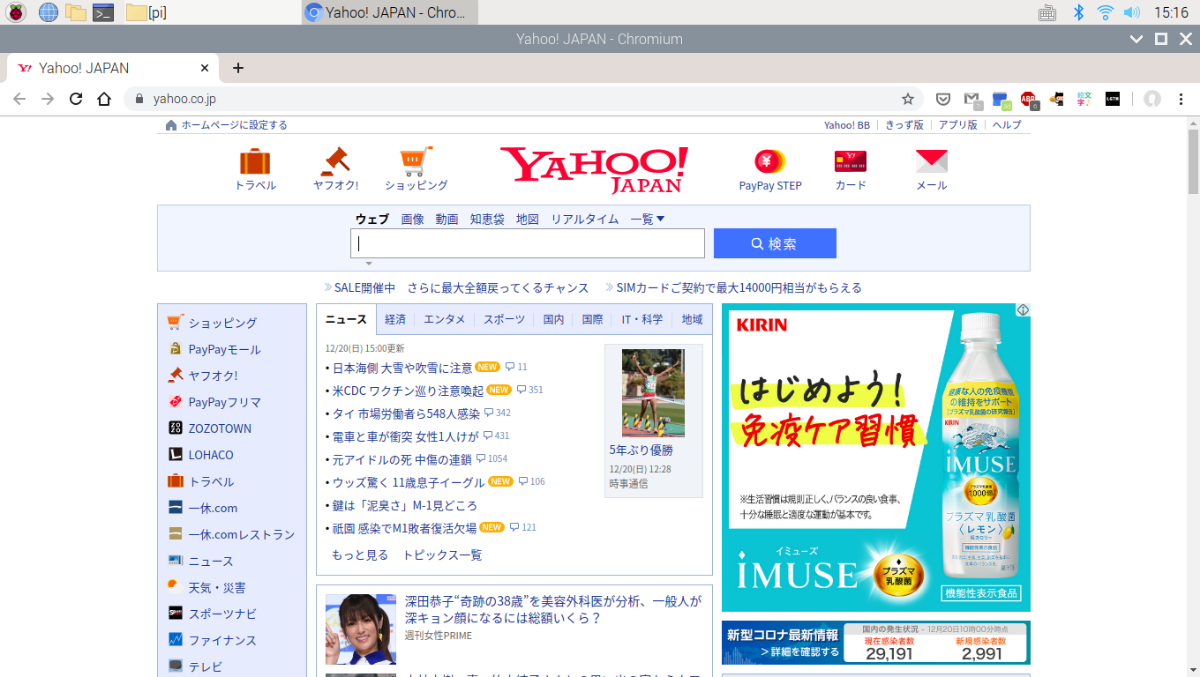The image size is (1200, 677).
Task: Open the Mail (メール) envelope icon
Action: [931, 161]
